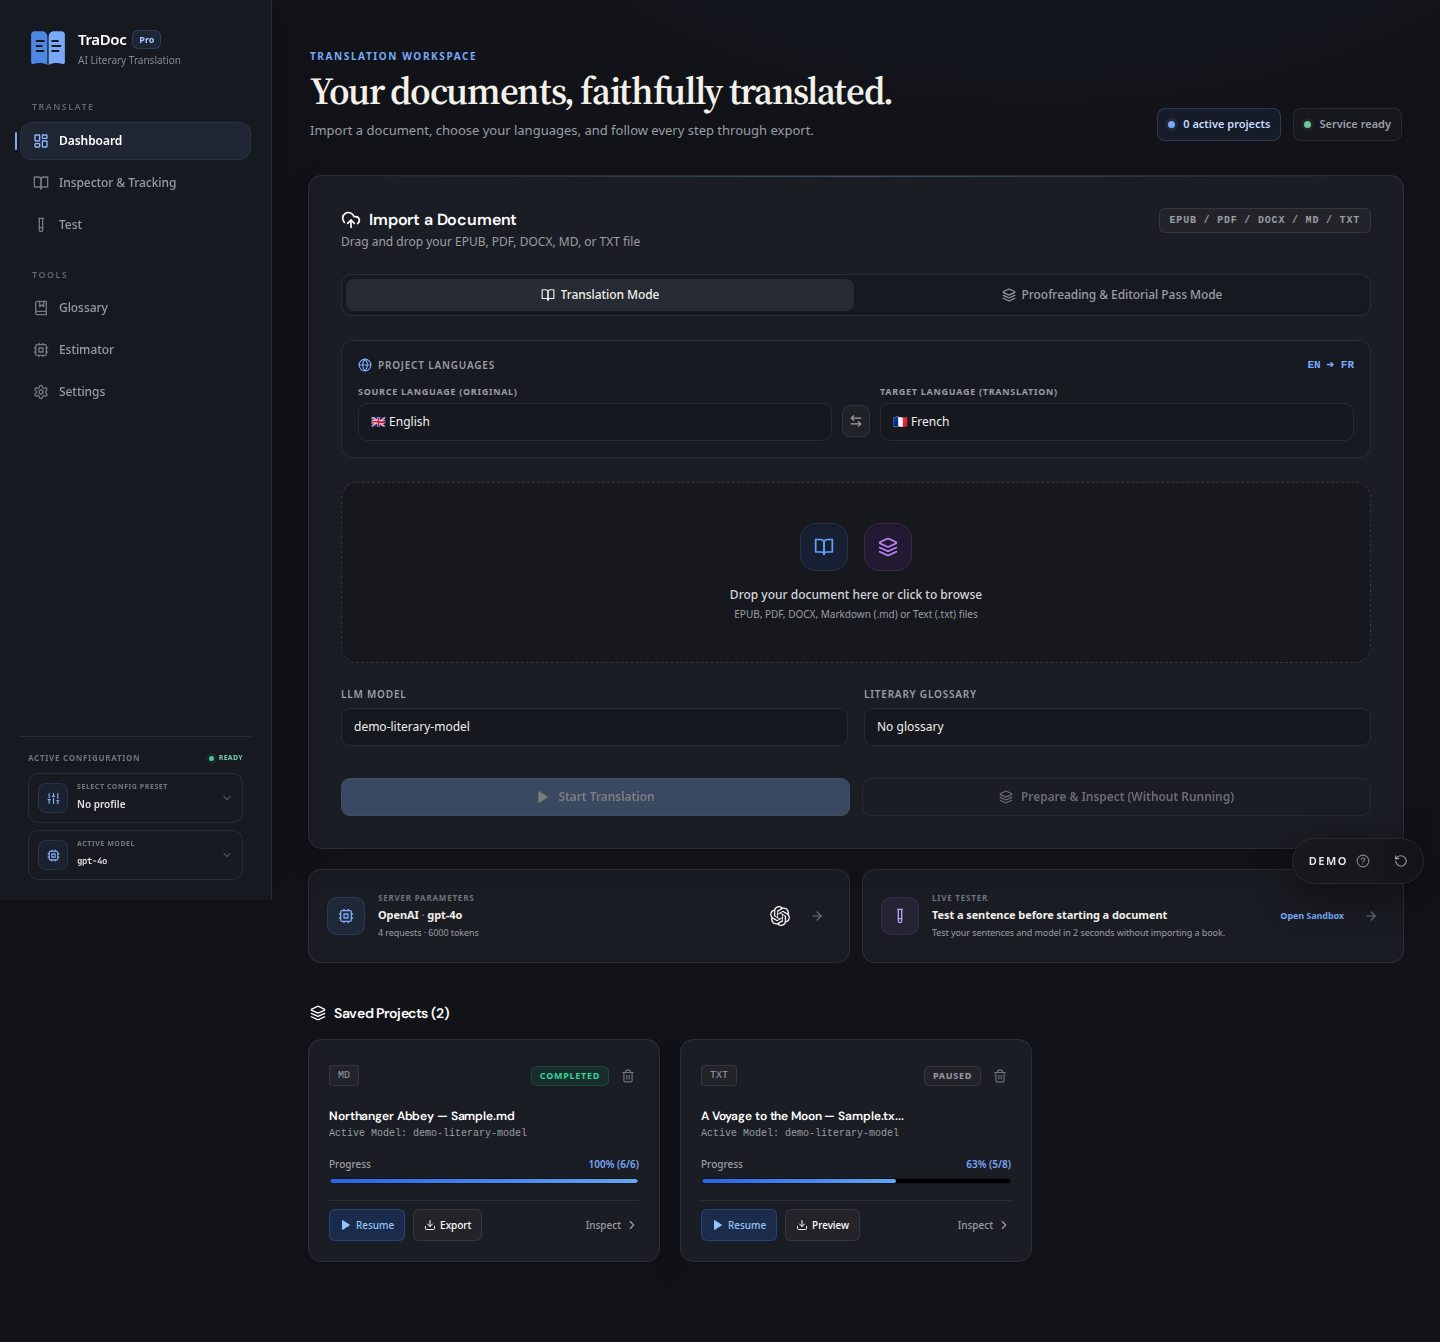Click the document drop zone to browse
Image resolution: width=1440 pixels, height=1342 pixels.
tap(856, 573)
